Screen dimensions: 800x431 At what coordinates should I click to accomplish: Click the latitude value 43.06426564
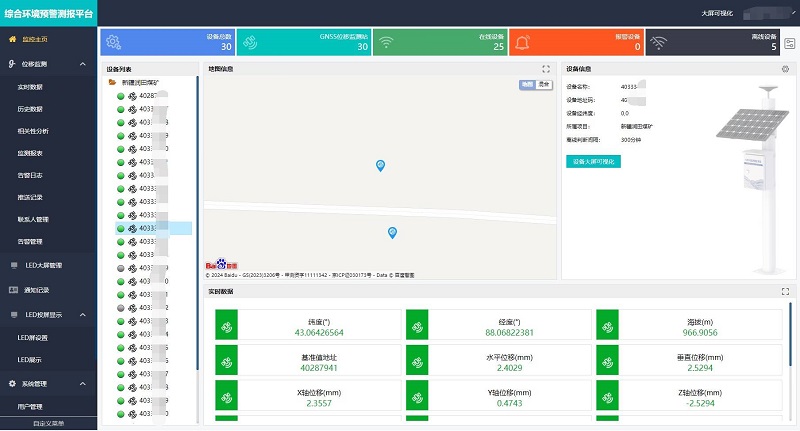(319, 333)
